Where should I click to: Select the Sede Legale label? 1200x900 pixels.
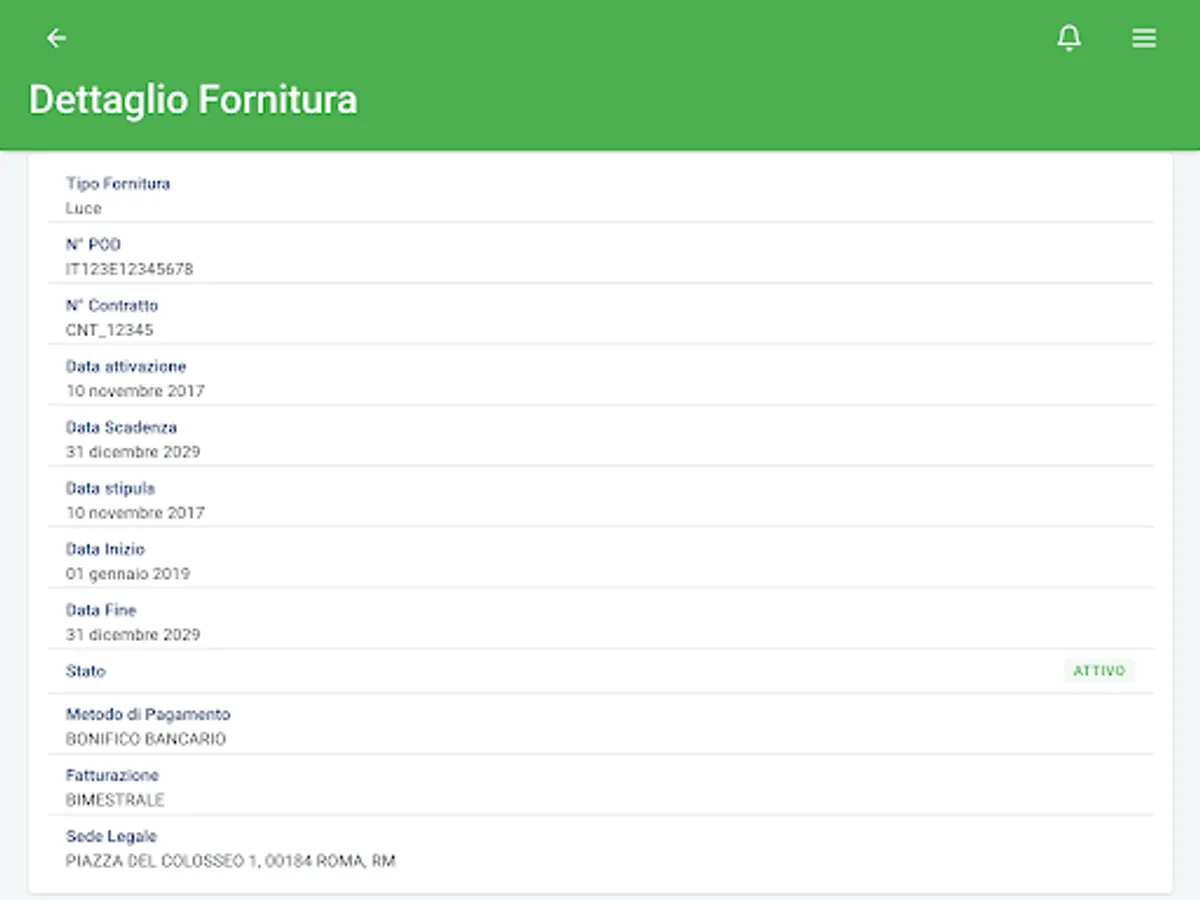pos(111,836)
